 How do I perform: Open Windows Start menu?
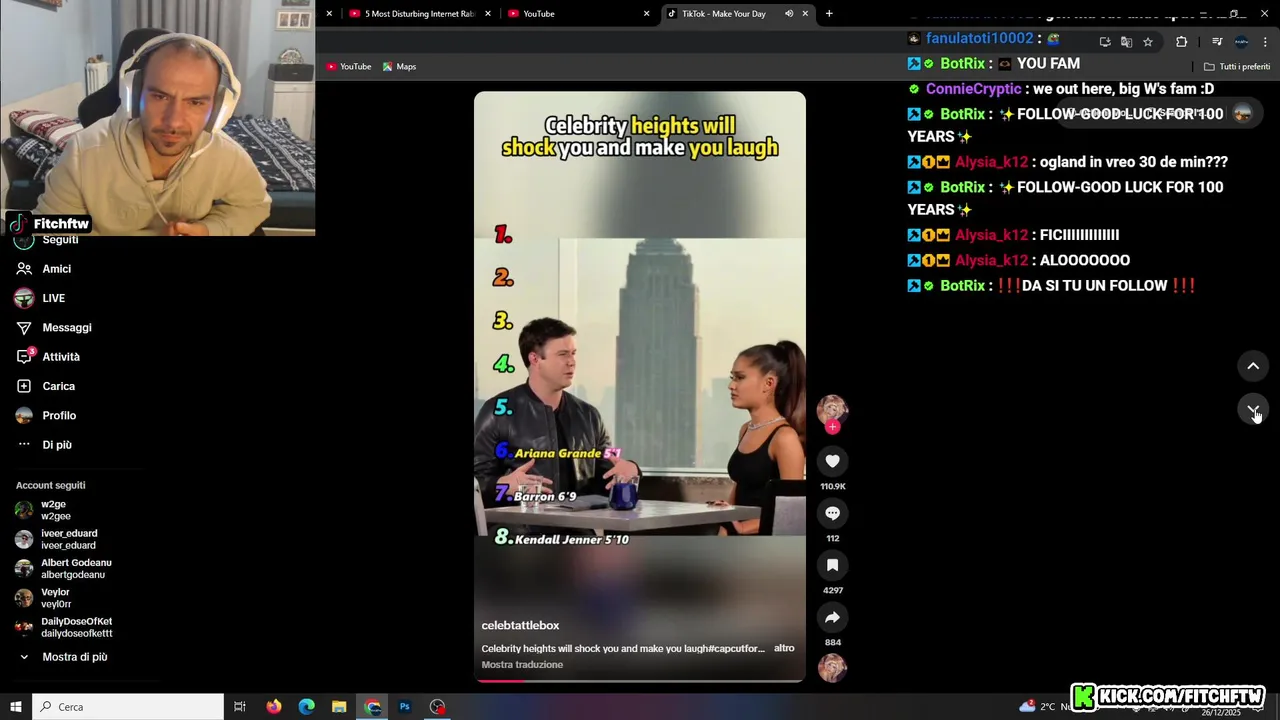coord(16,707)
